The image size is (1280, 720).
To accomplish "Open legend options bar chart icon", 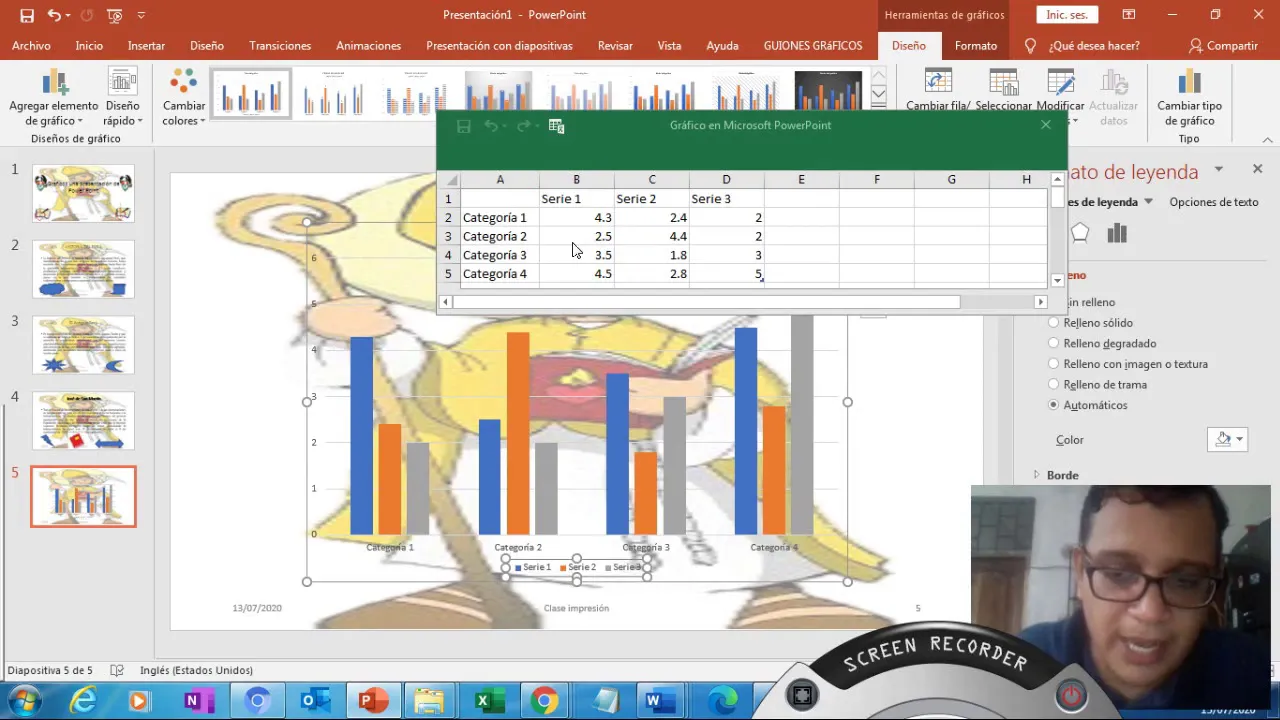I will [1117, 234].
